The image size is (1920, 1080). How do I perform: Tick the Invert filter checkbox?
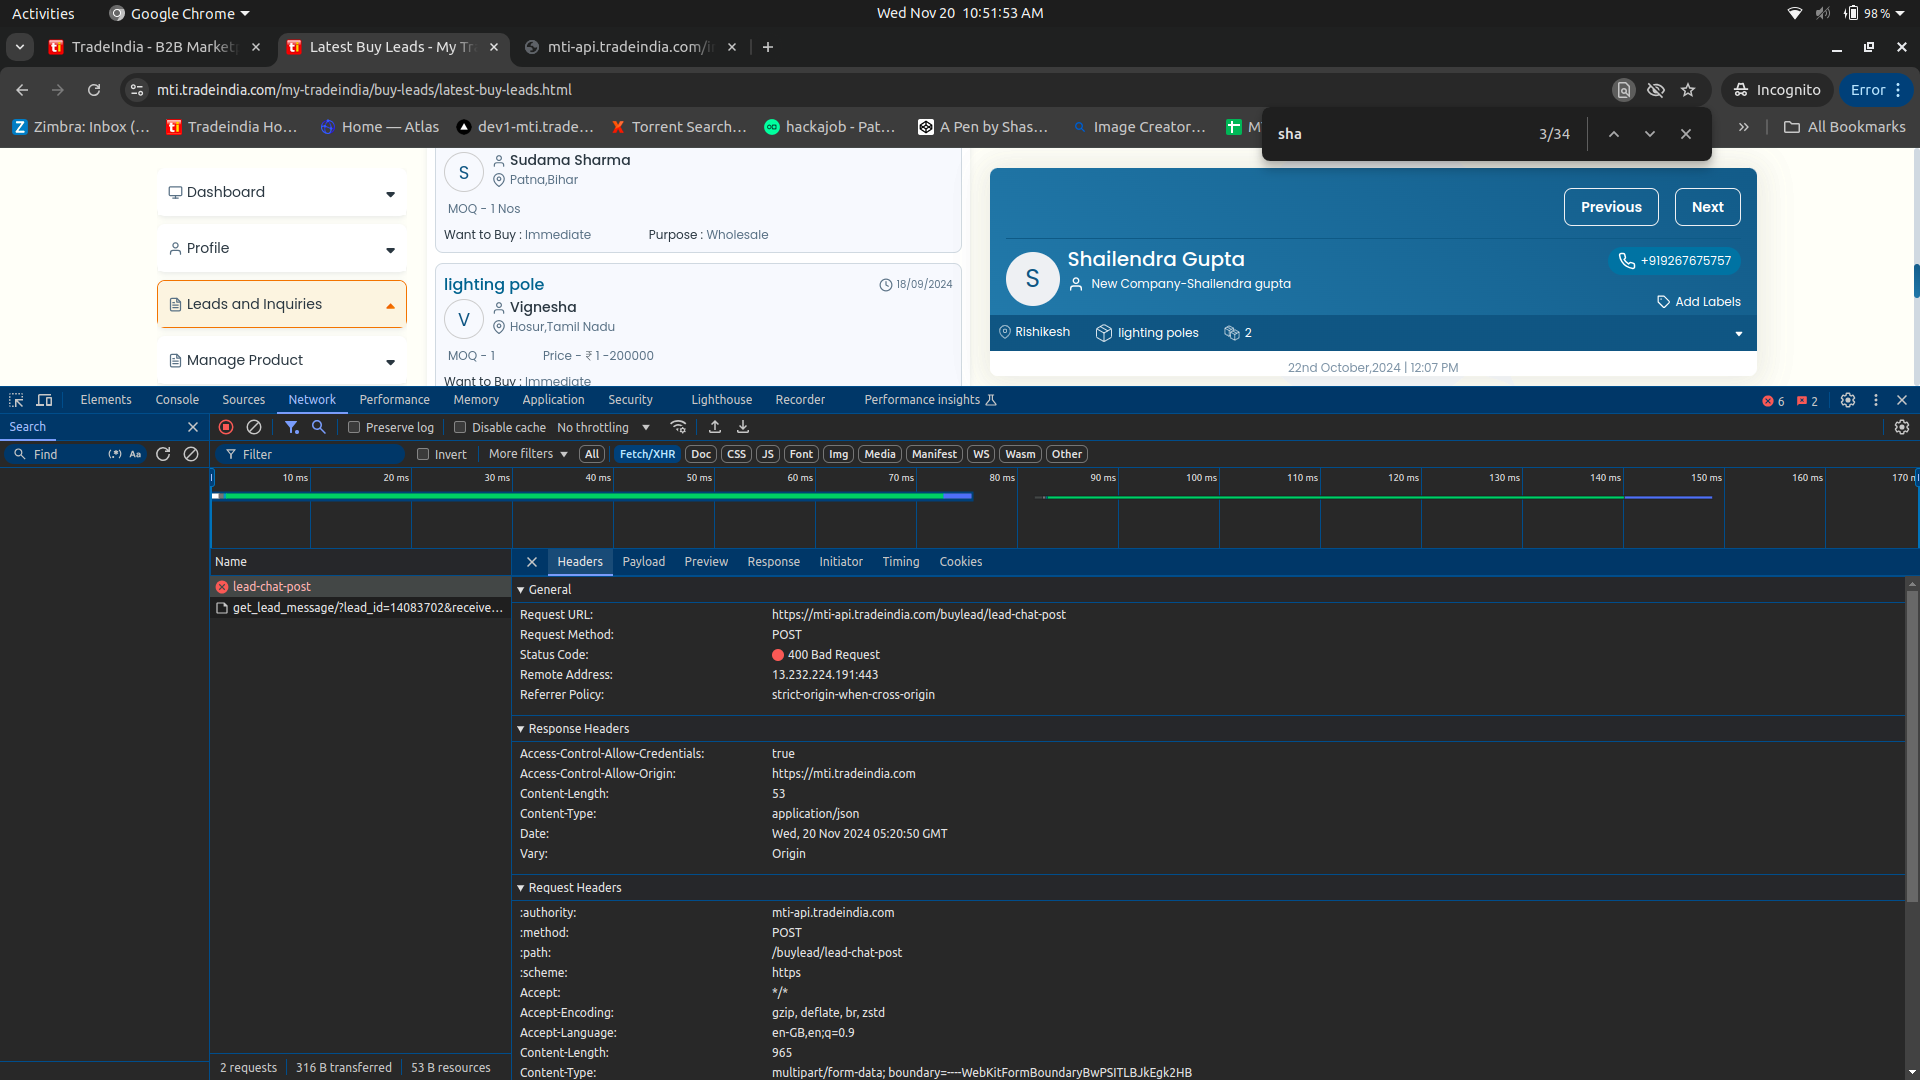[423, 454]
